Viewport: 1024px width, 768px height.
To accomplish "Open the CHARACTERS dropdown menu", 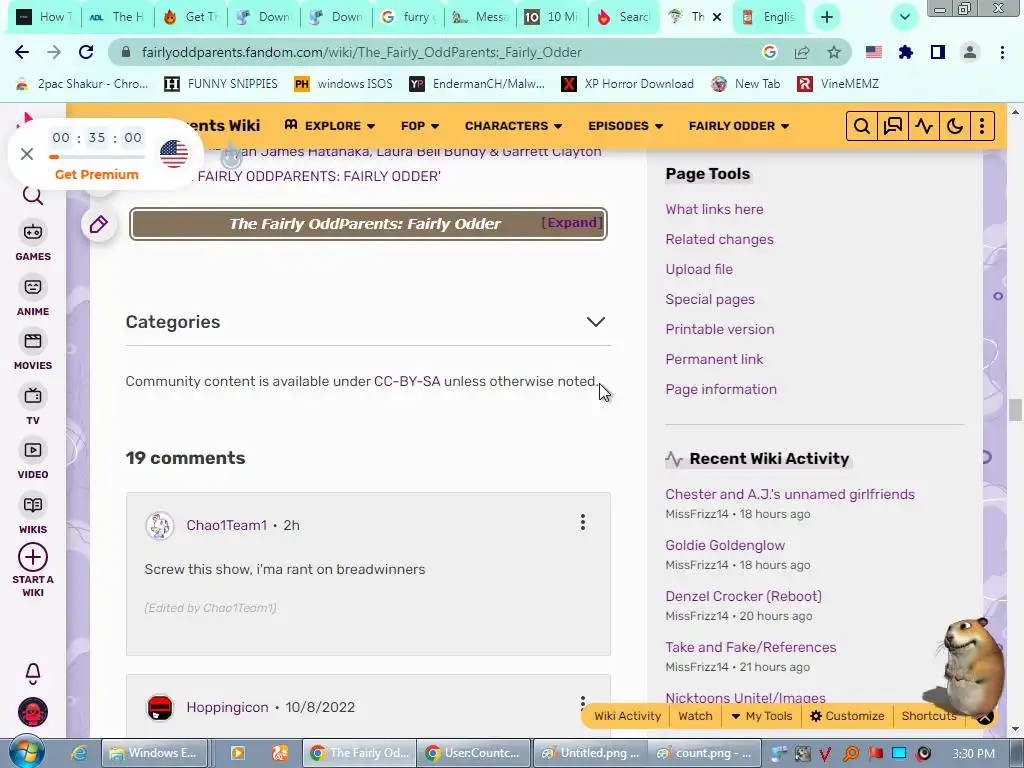I will (513, 126).
